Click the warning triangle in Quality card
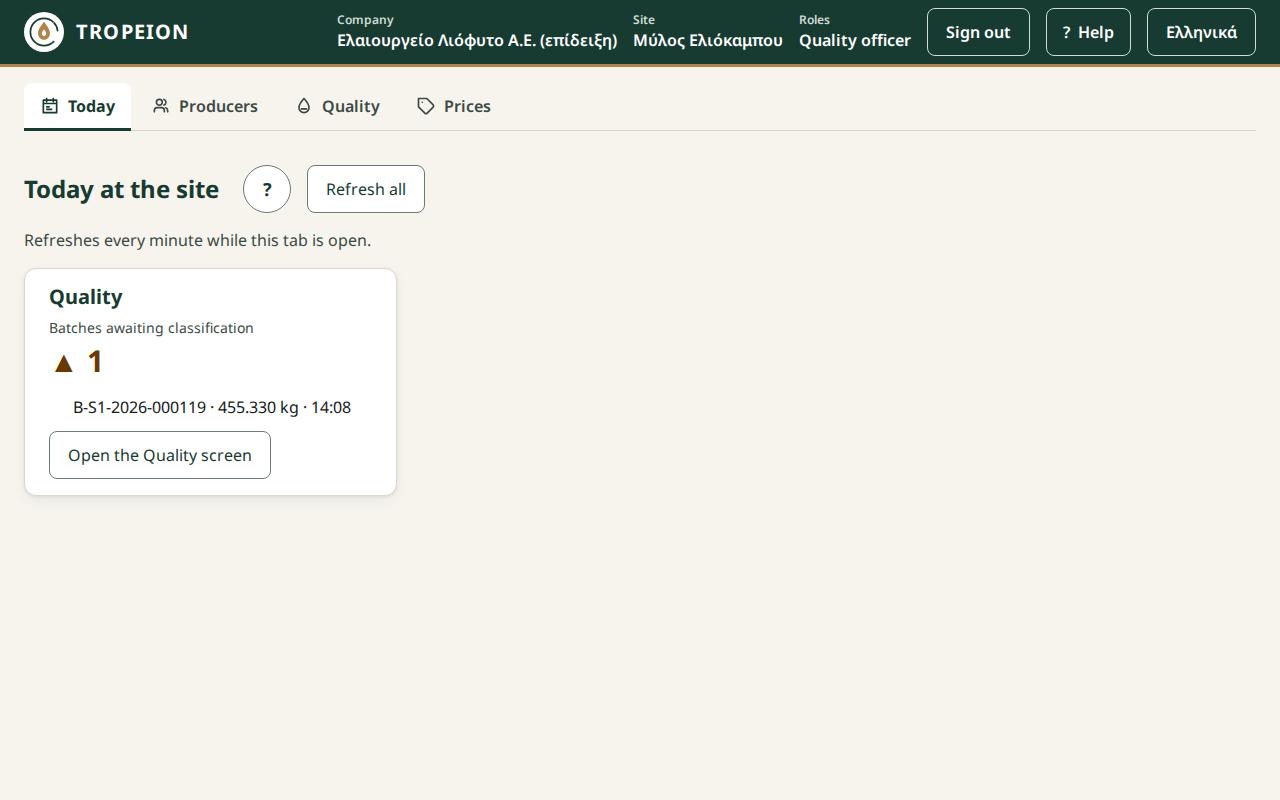The width and height of the screenshot is (1280, 800). point(64,363)
